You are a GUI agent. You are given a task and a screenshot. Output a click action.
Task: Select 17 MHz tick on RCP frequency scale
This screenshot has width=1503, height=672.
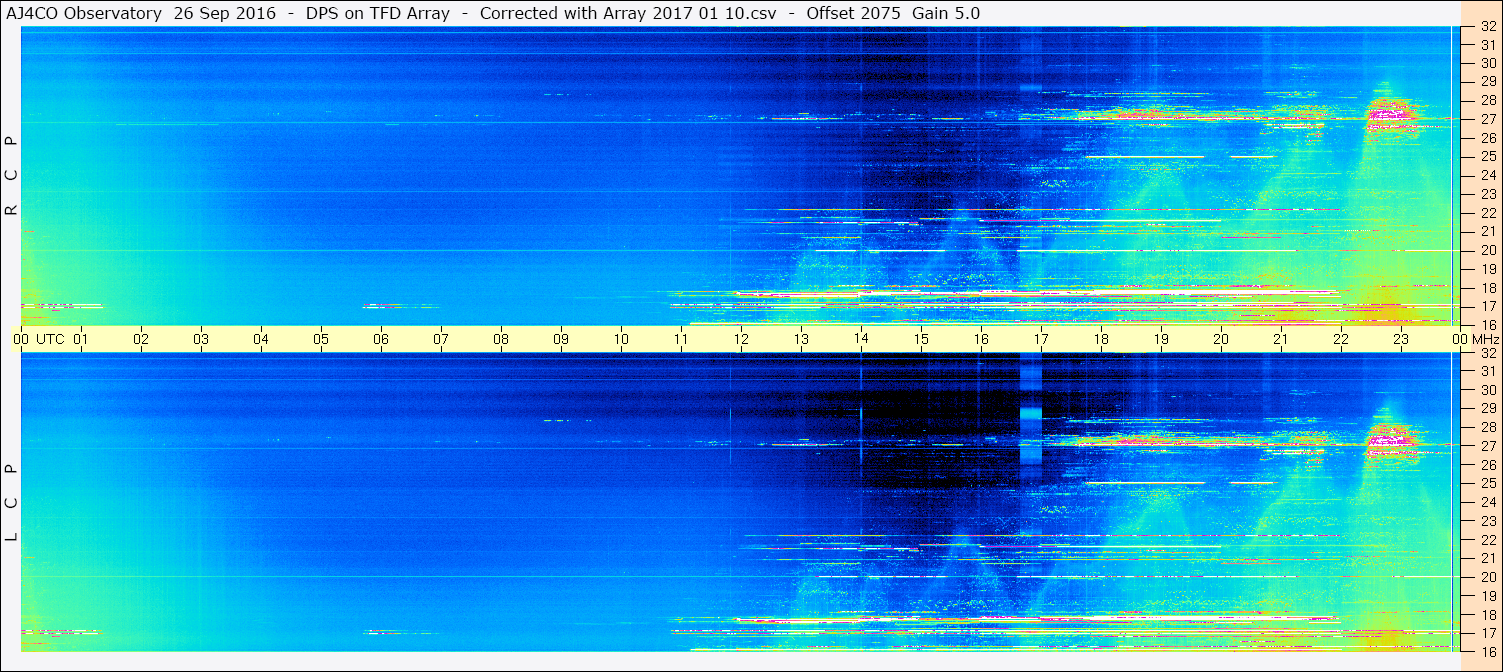pos(1487,306)
